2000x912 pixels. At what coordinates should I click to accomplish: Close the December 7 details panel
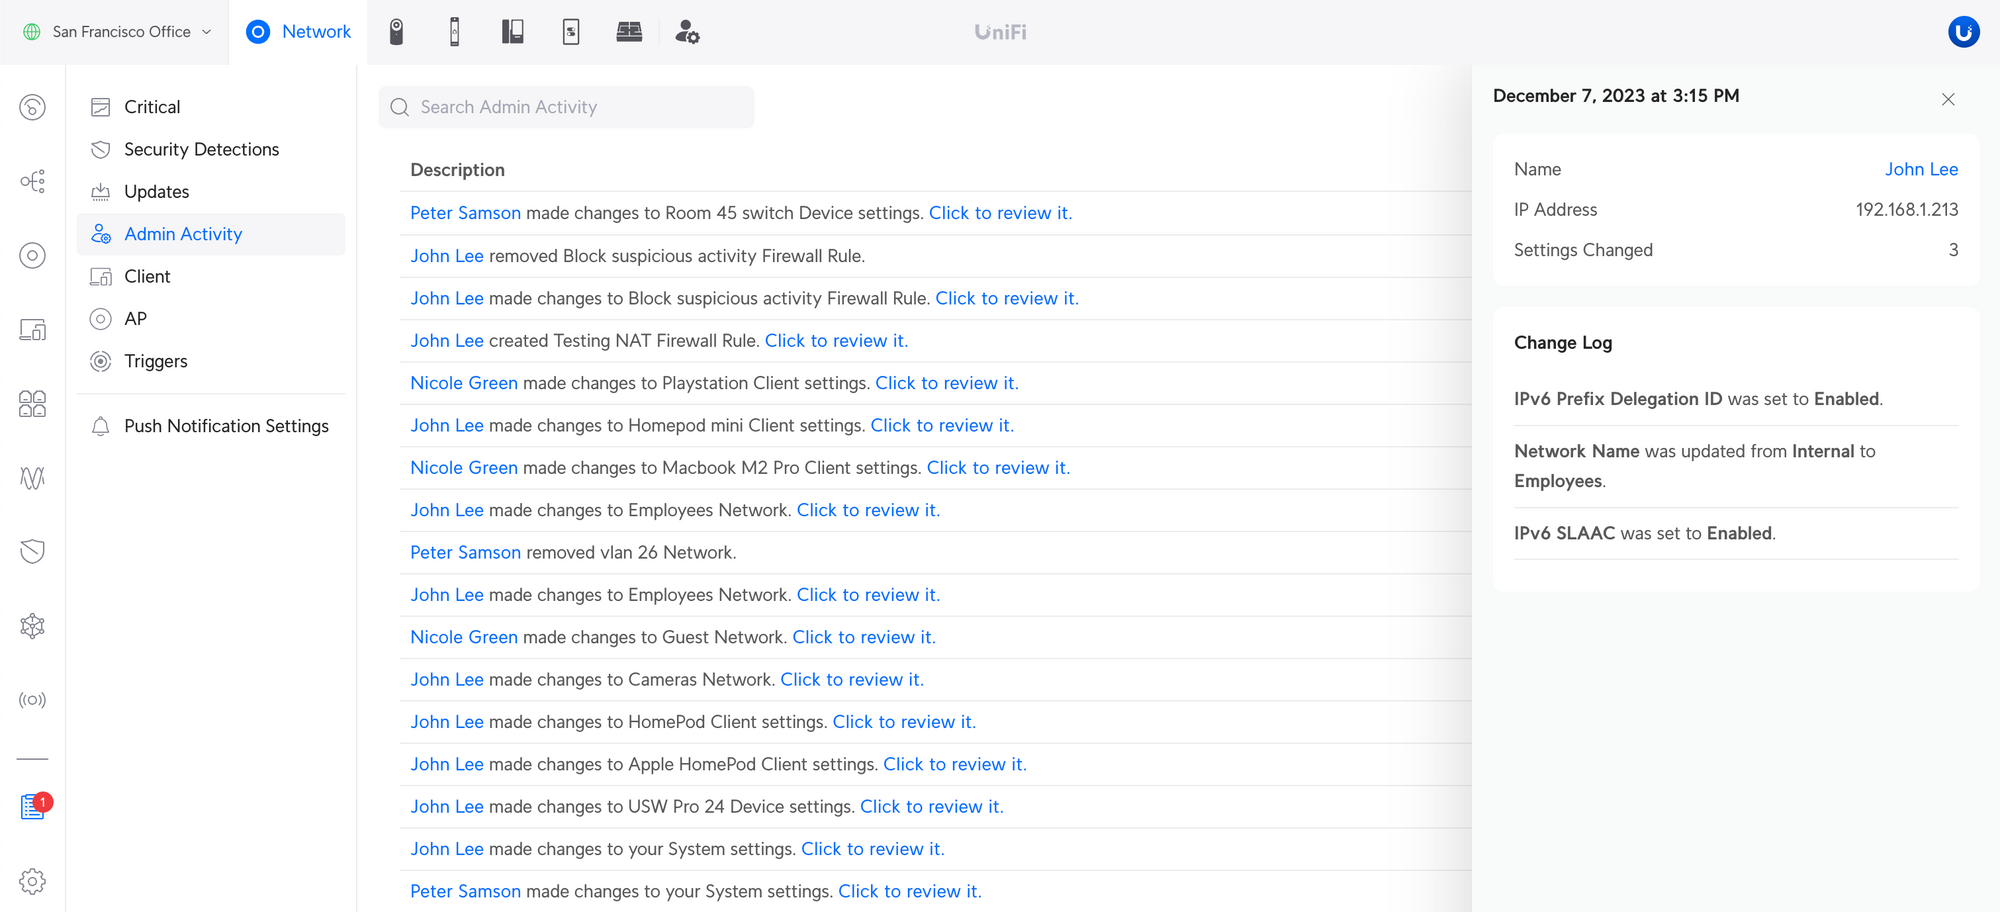(x=1948, y=99)
